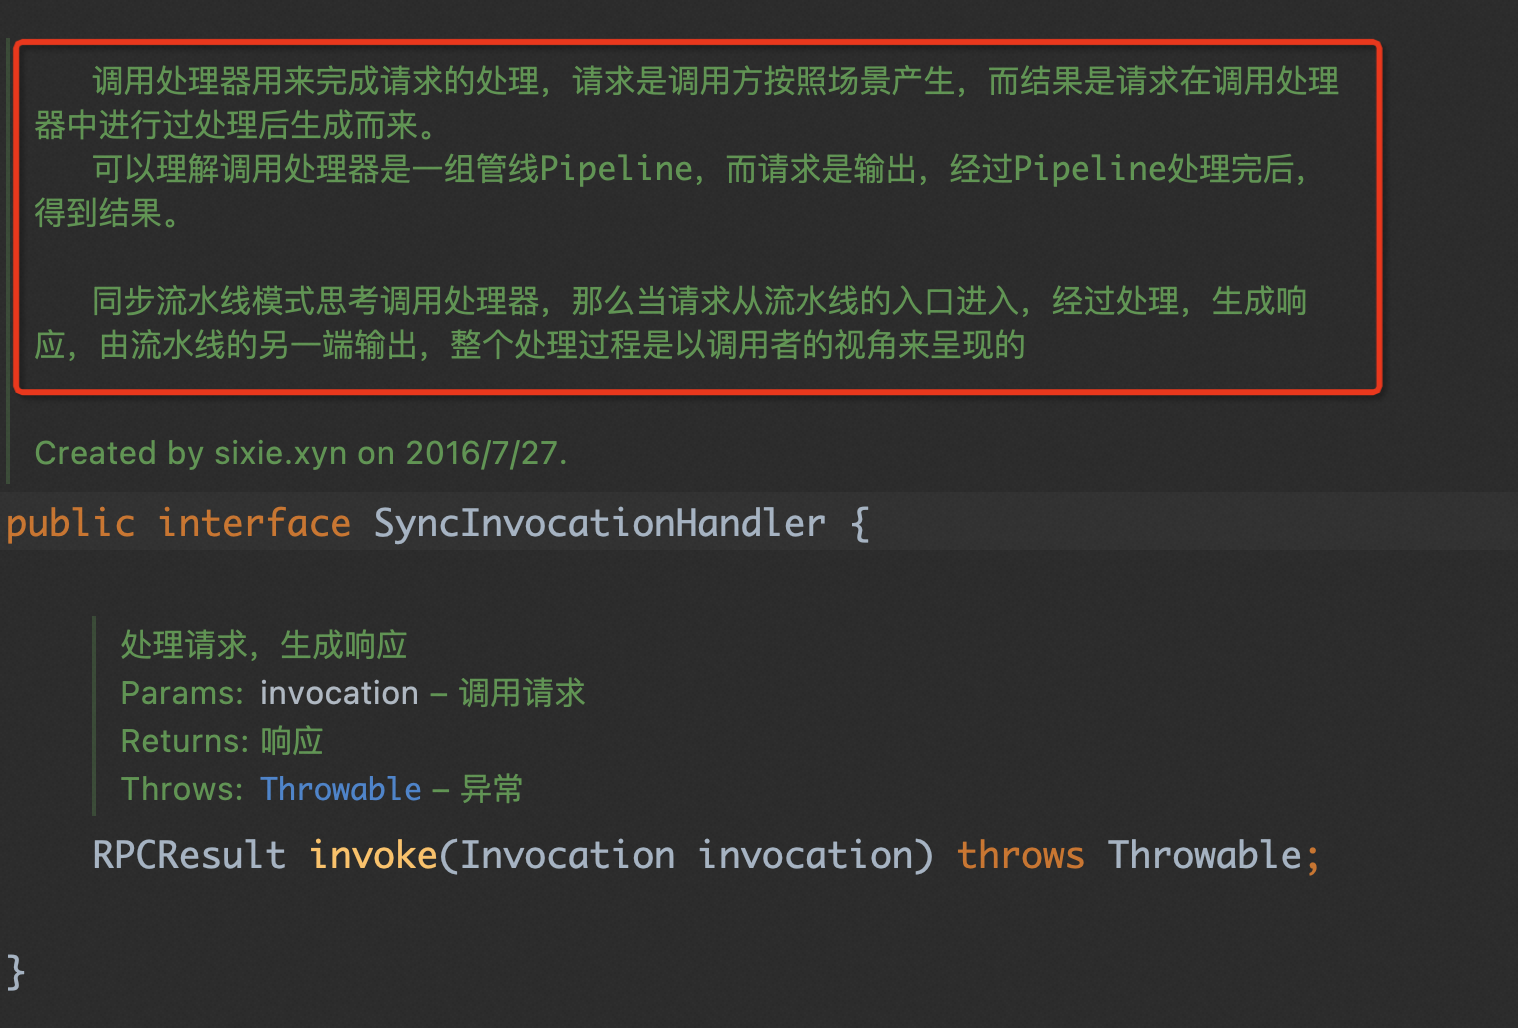Click the public keyword
The width and height of the screenshot is (1518, 1028).
pyautogui.click(x=70, y=523)
